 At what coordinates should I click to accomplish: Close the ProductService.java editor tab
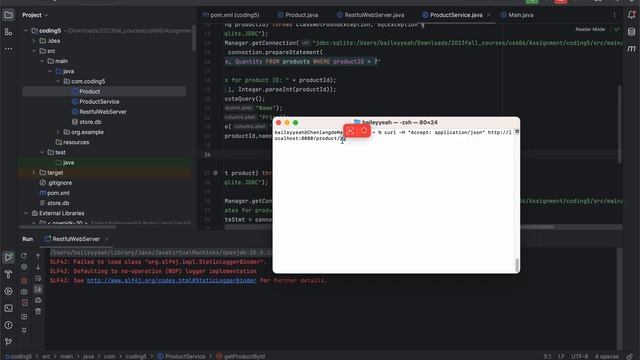[x=489, y=15]
